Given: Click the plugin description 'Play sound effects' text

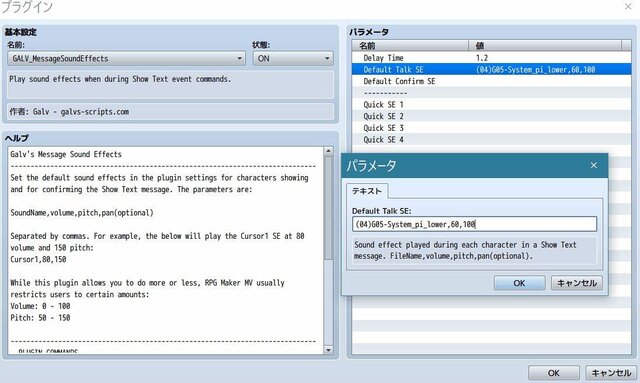Looking at the screenshot, I should pos(120,79).
